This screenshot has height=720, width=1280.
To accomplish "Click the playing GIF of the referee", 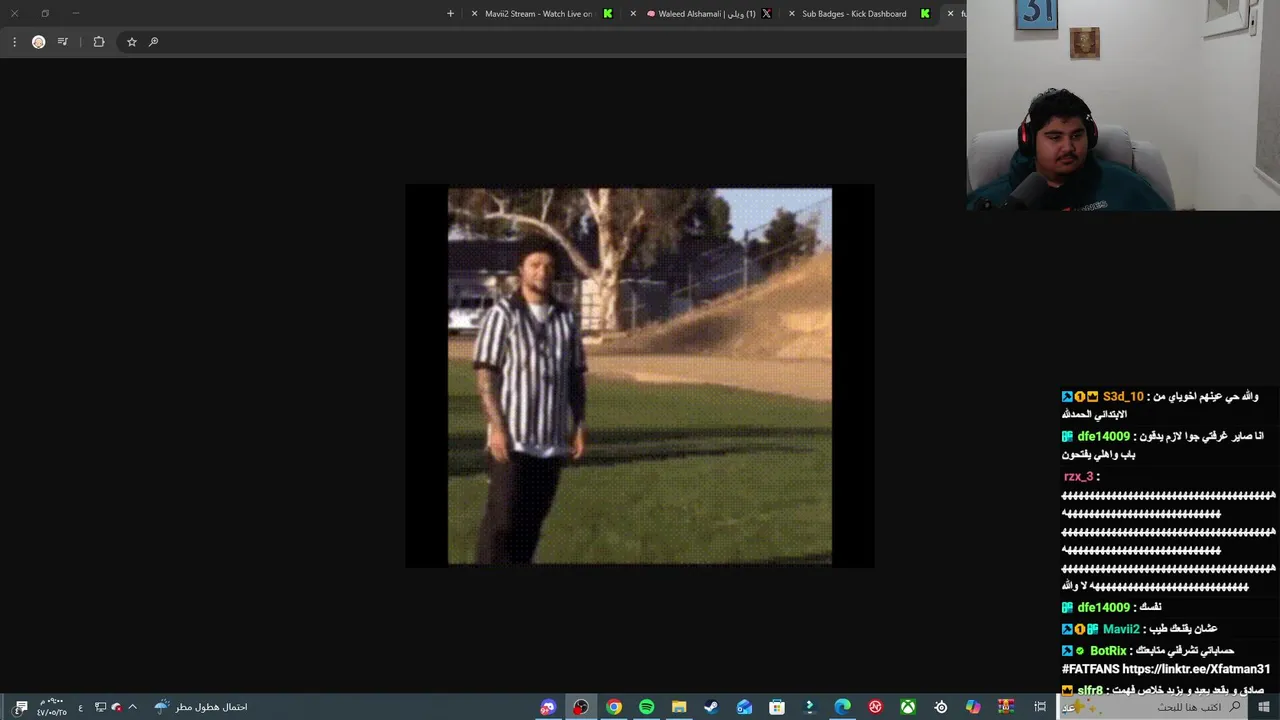I will pyautogui.click(x=640, y=376).
